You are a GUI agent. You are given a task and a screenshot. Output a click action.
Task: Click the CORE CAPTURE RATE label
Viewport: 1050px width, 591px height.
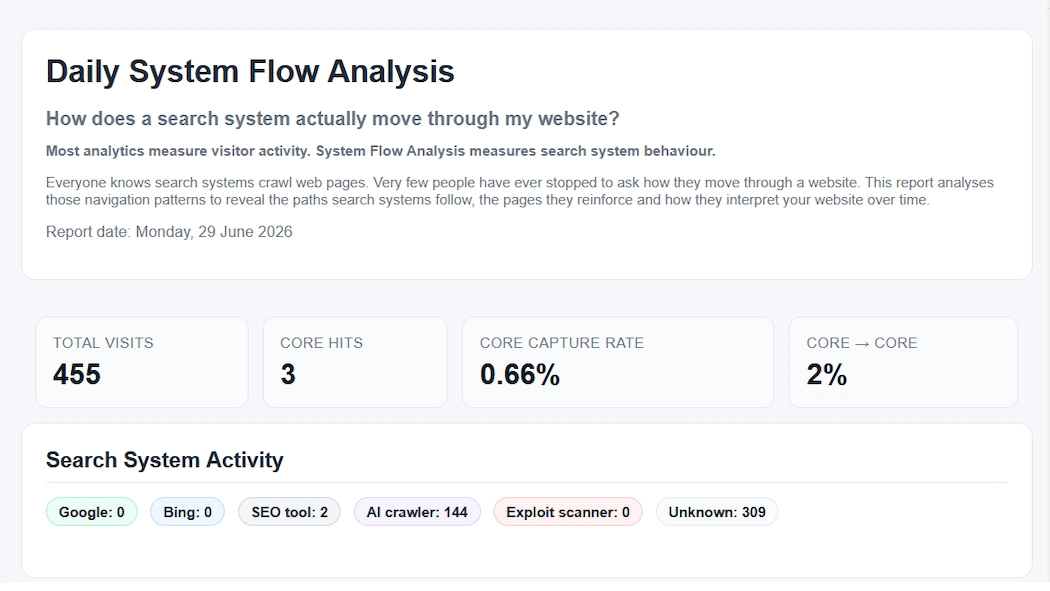(562, 343)
